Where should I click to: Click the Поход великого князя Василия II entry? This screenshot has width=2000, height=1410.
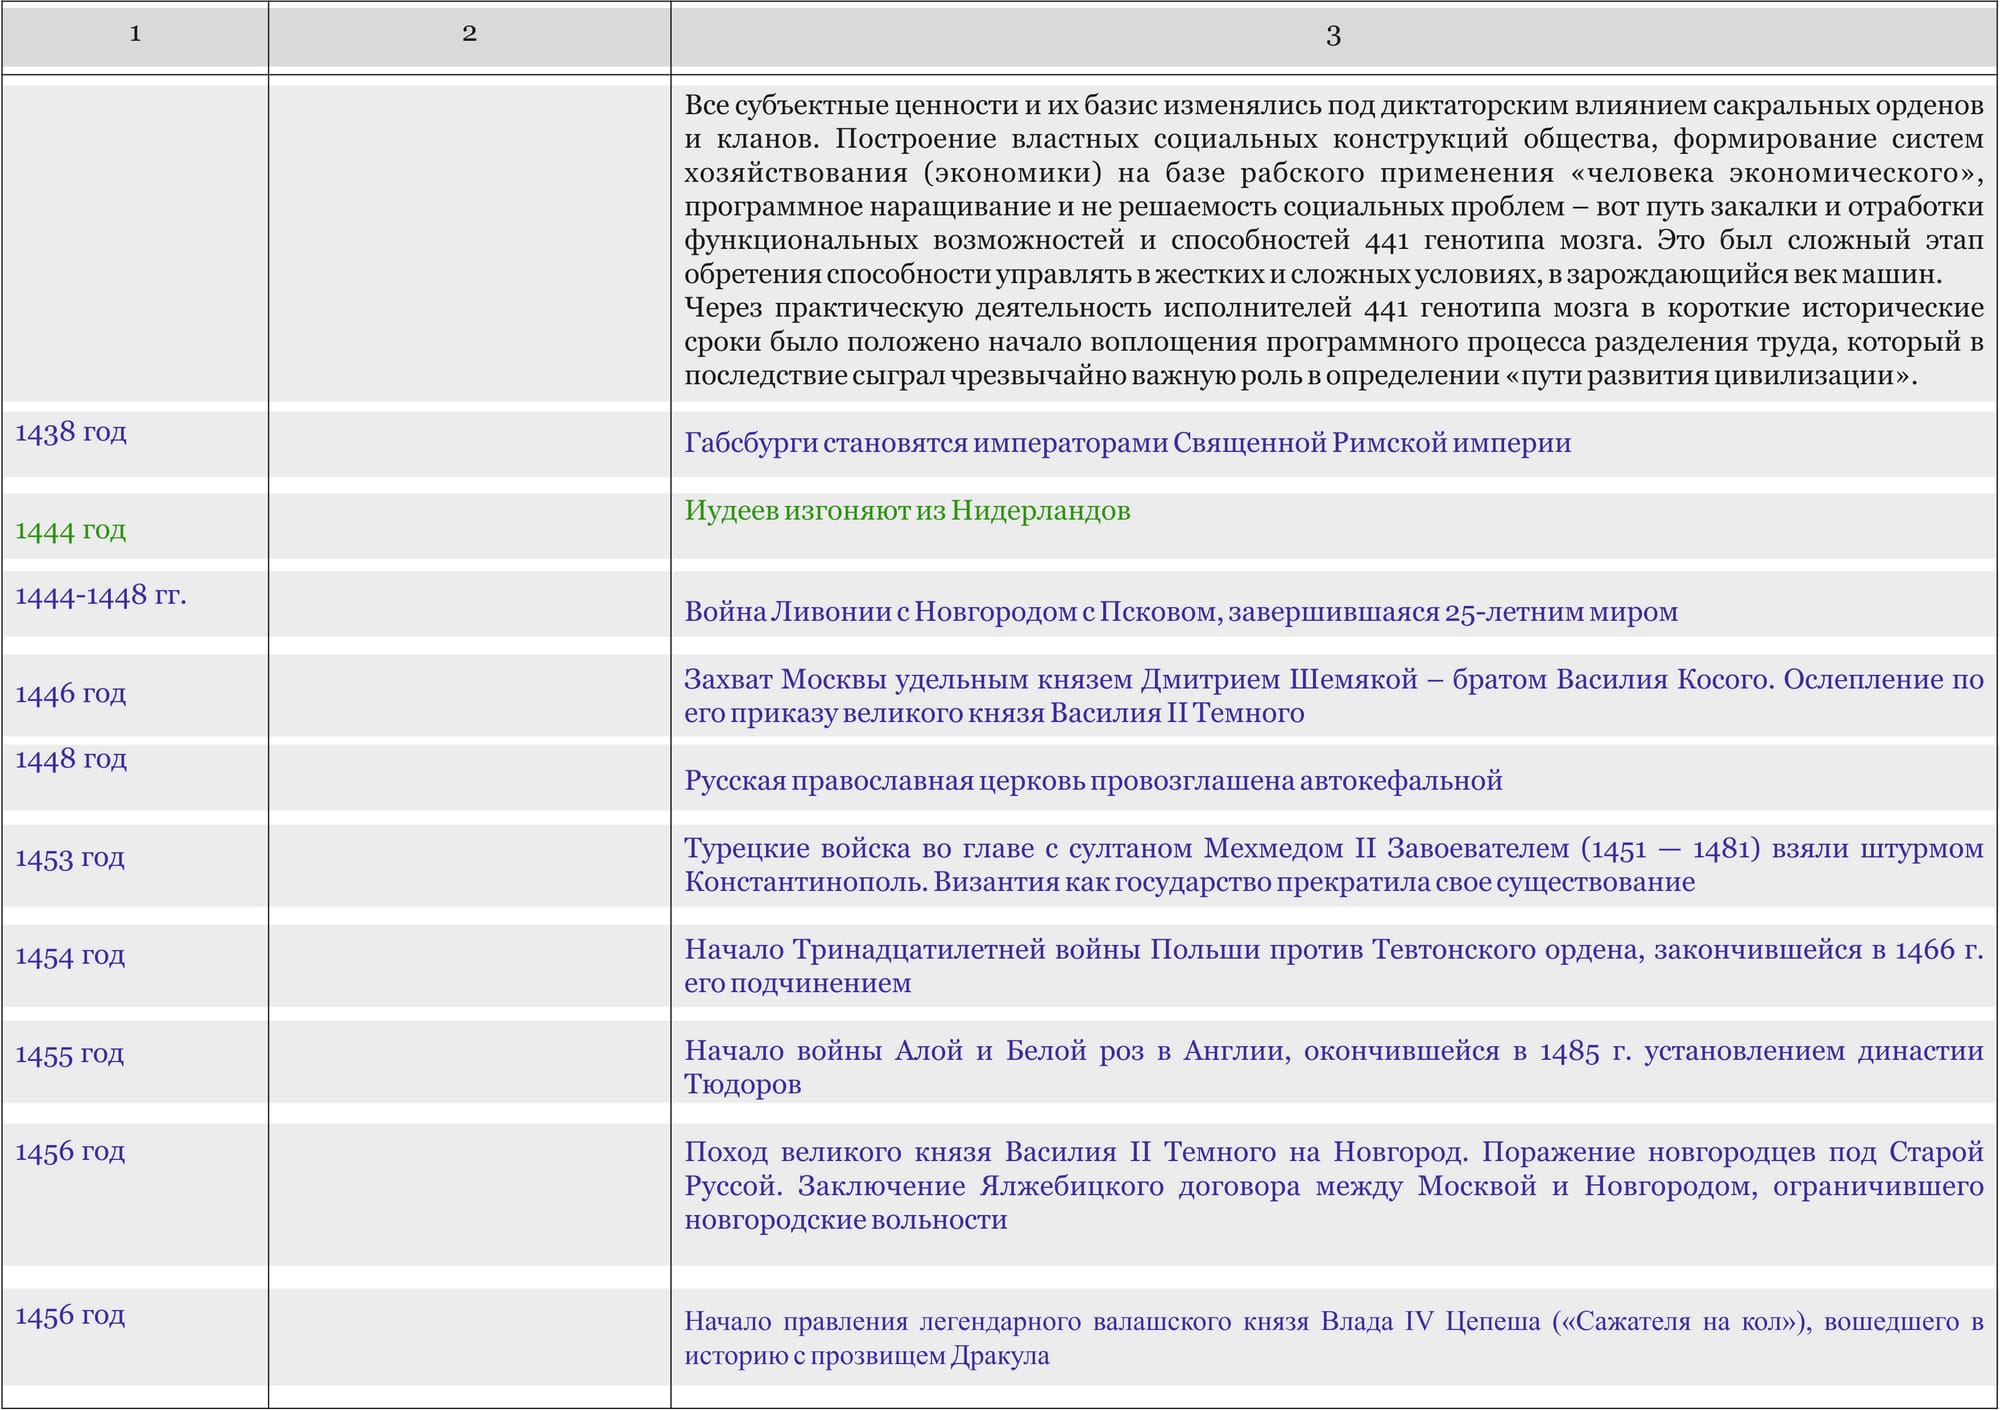[x=1334, y=1186]
